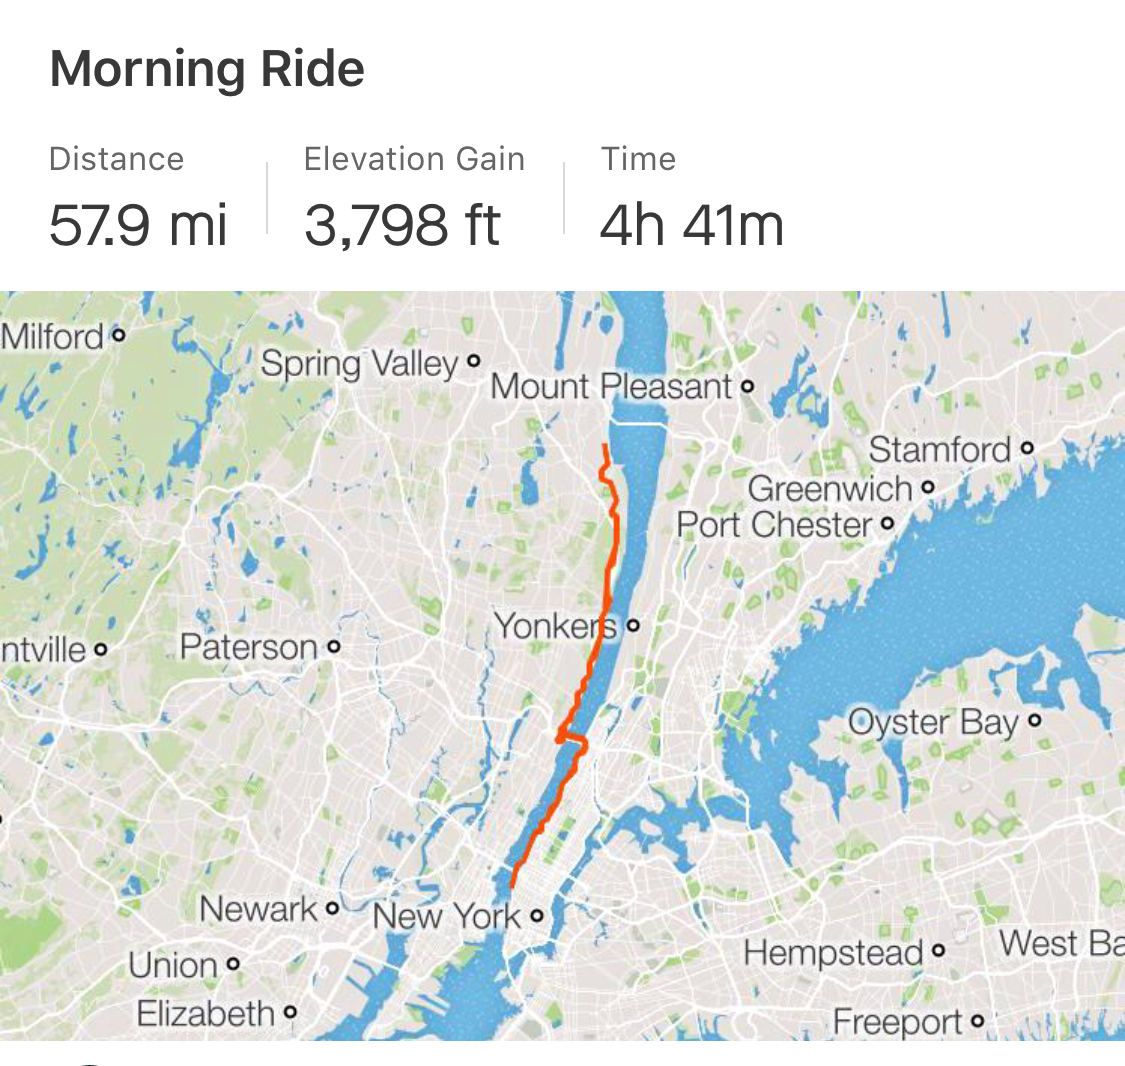The image size is (1125, 1066).
Task: Select the Port Chester map label
Action: click(x=774, y=524)
